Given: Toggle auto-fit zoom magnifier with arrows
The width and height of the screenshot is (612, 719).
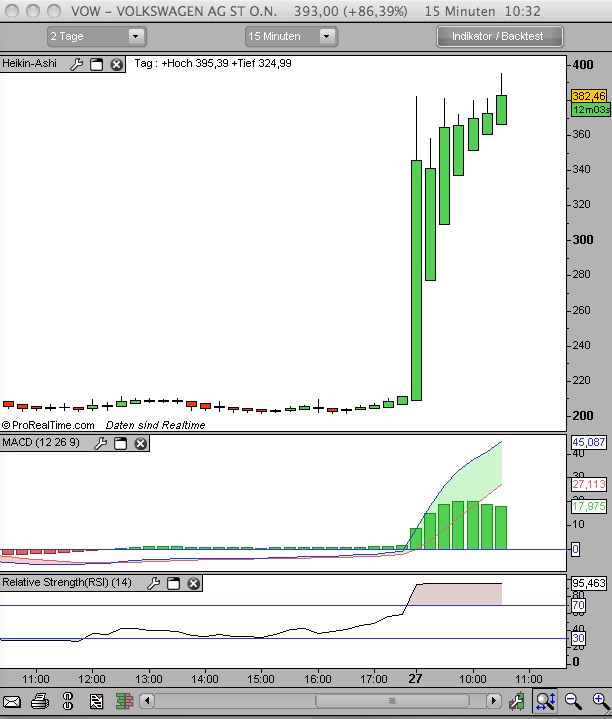Looking at the screenshot, I should click(x=546, y=701).
